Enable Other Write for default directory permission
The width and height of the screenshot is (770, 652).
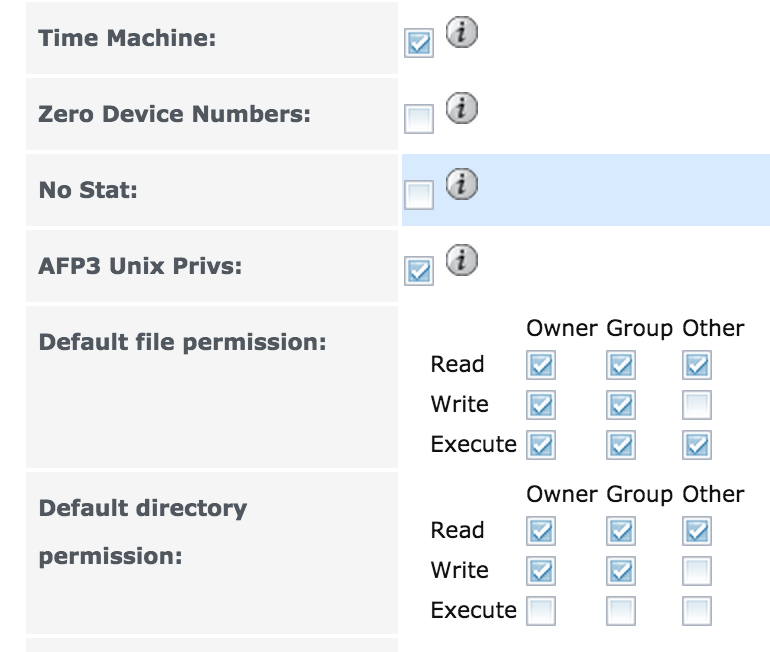click(x=698, y=572)
